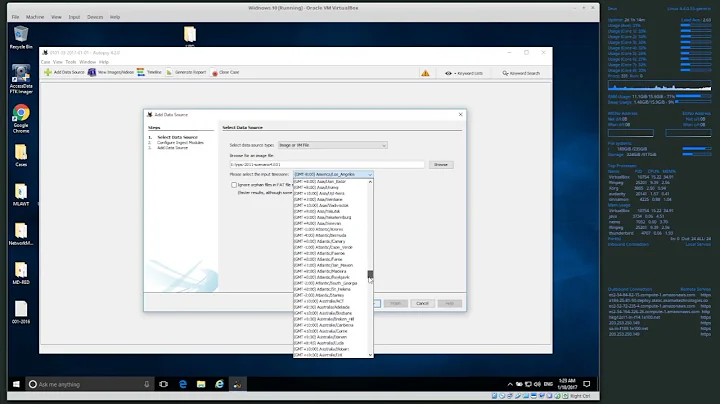720x404 pixels.
Task: Open the Tools menu in Autopsy
Action: (71, 62)
